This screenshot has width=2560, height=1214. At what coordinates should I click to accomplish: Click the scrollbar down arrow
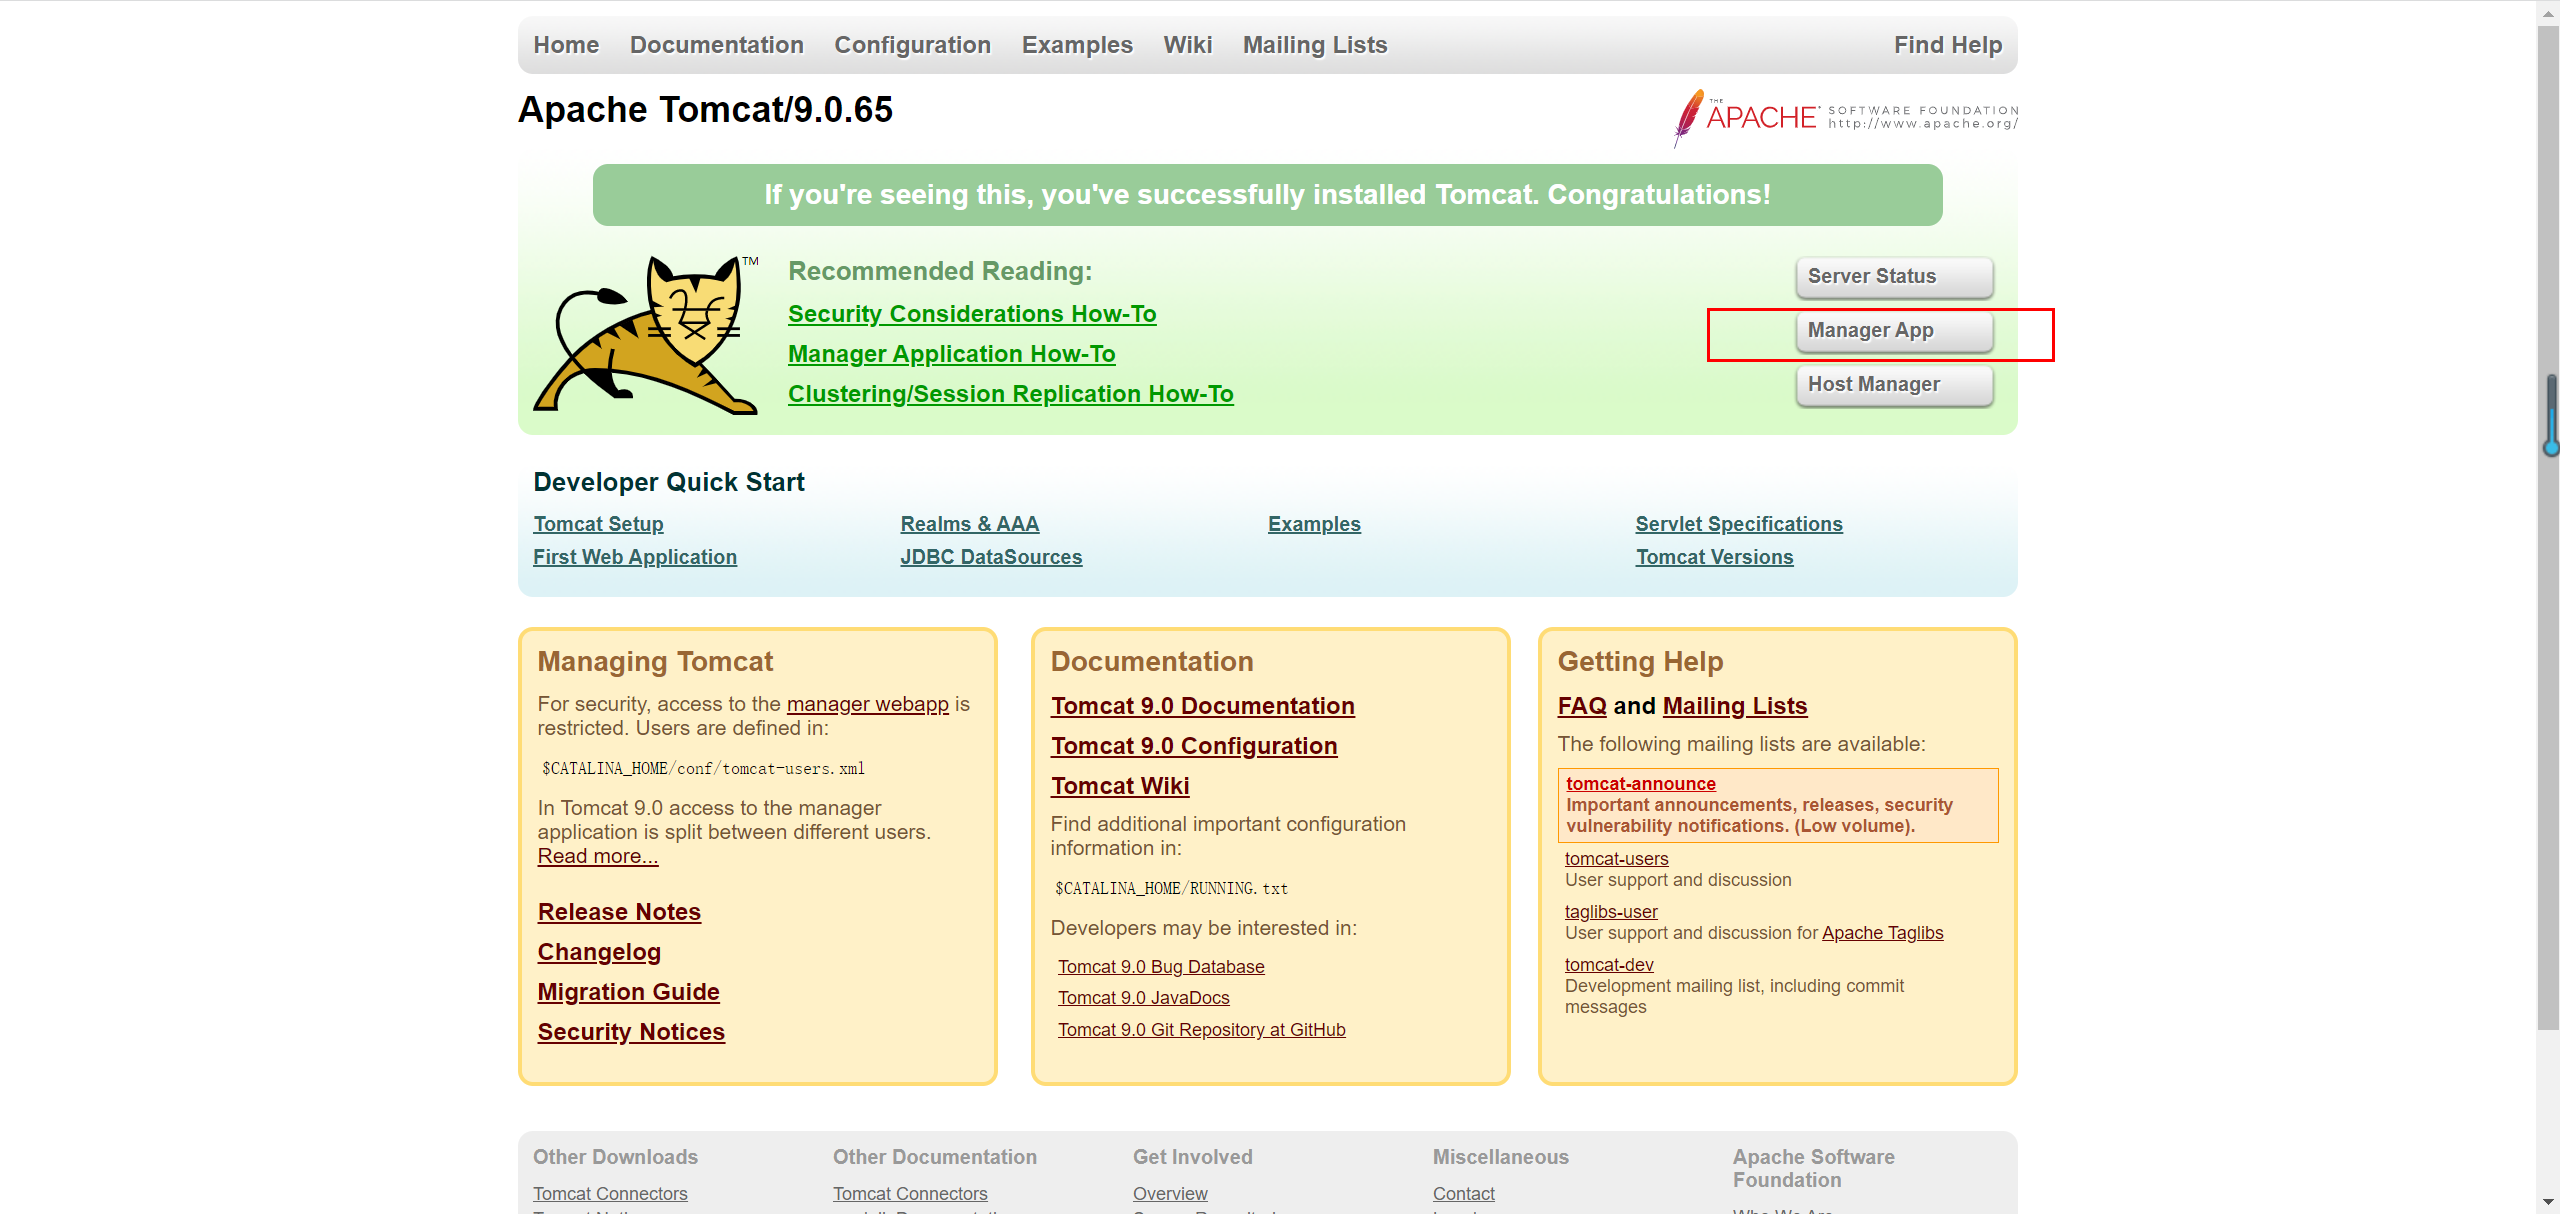click(x=2547, y=1201)
